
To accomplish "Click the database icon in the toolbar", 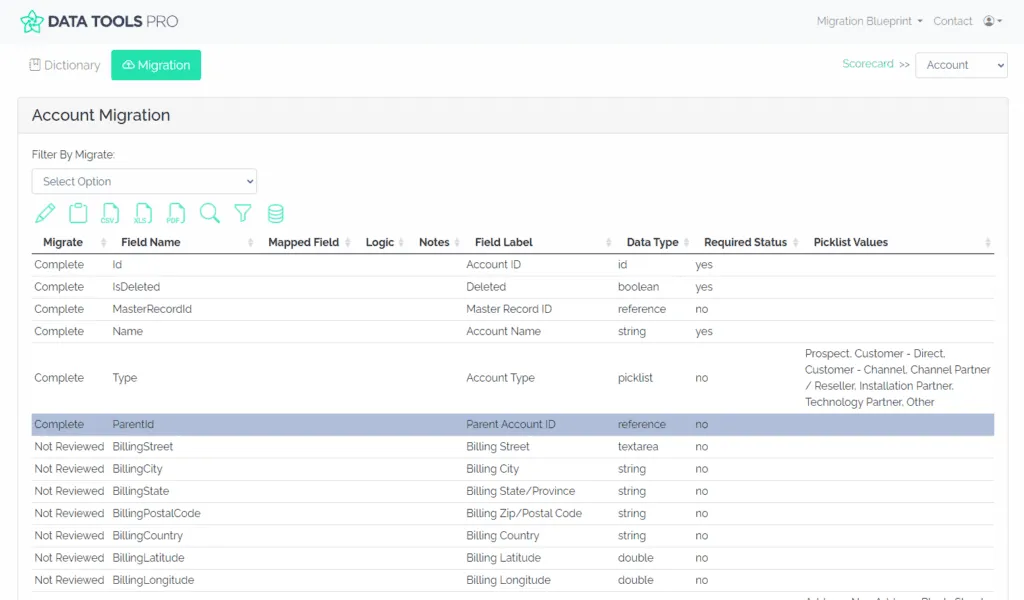I will tap(275, 213).
